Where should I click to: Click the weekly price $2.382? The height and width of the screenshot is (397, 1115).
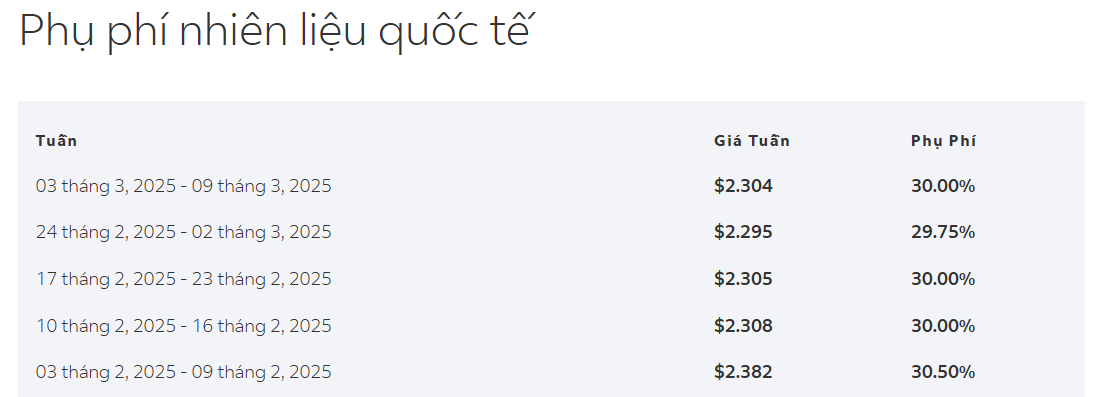coord(743,372)
